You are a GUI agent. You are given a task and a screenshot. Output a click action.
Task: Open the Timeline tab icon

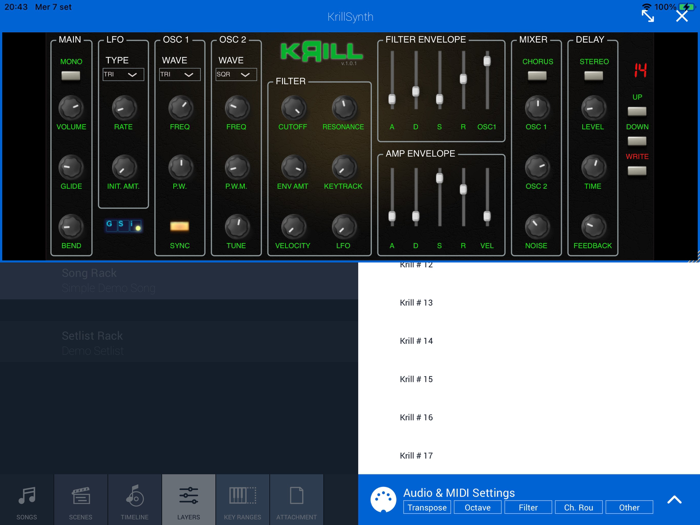(134, 496)
